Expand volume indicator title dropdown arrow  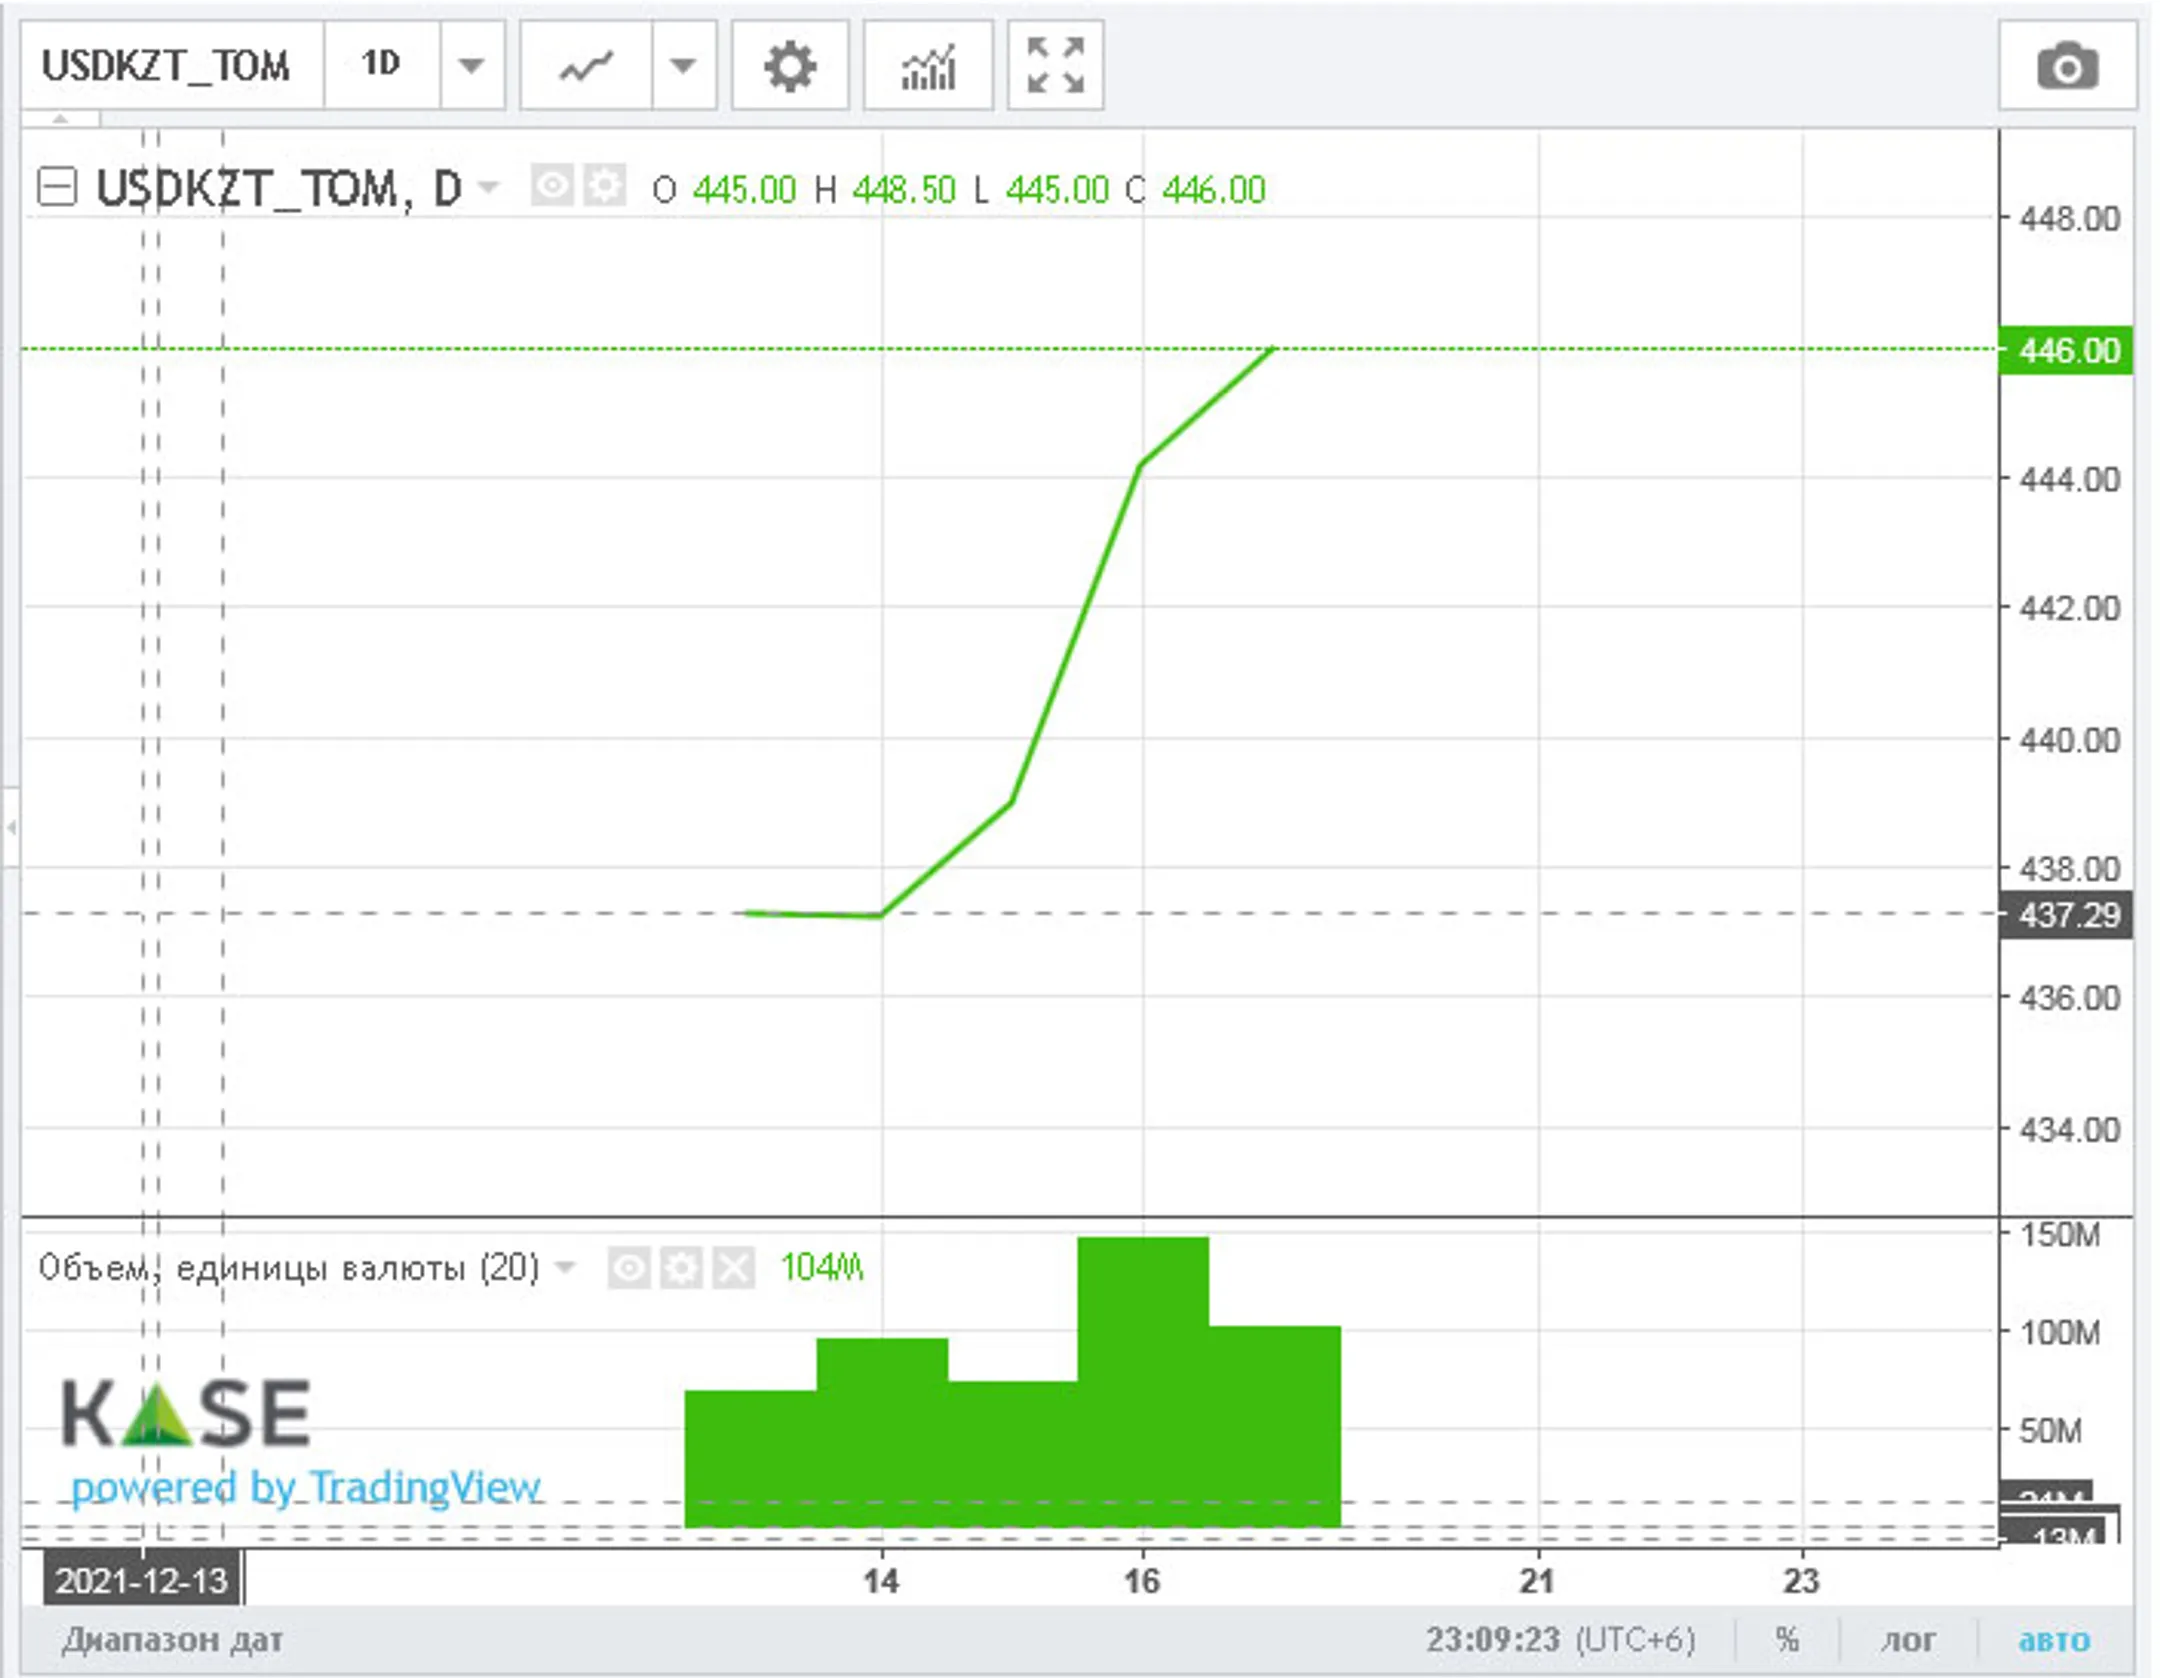565,1268
